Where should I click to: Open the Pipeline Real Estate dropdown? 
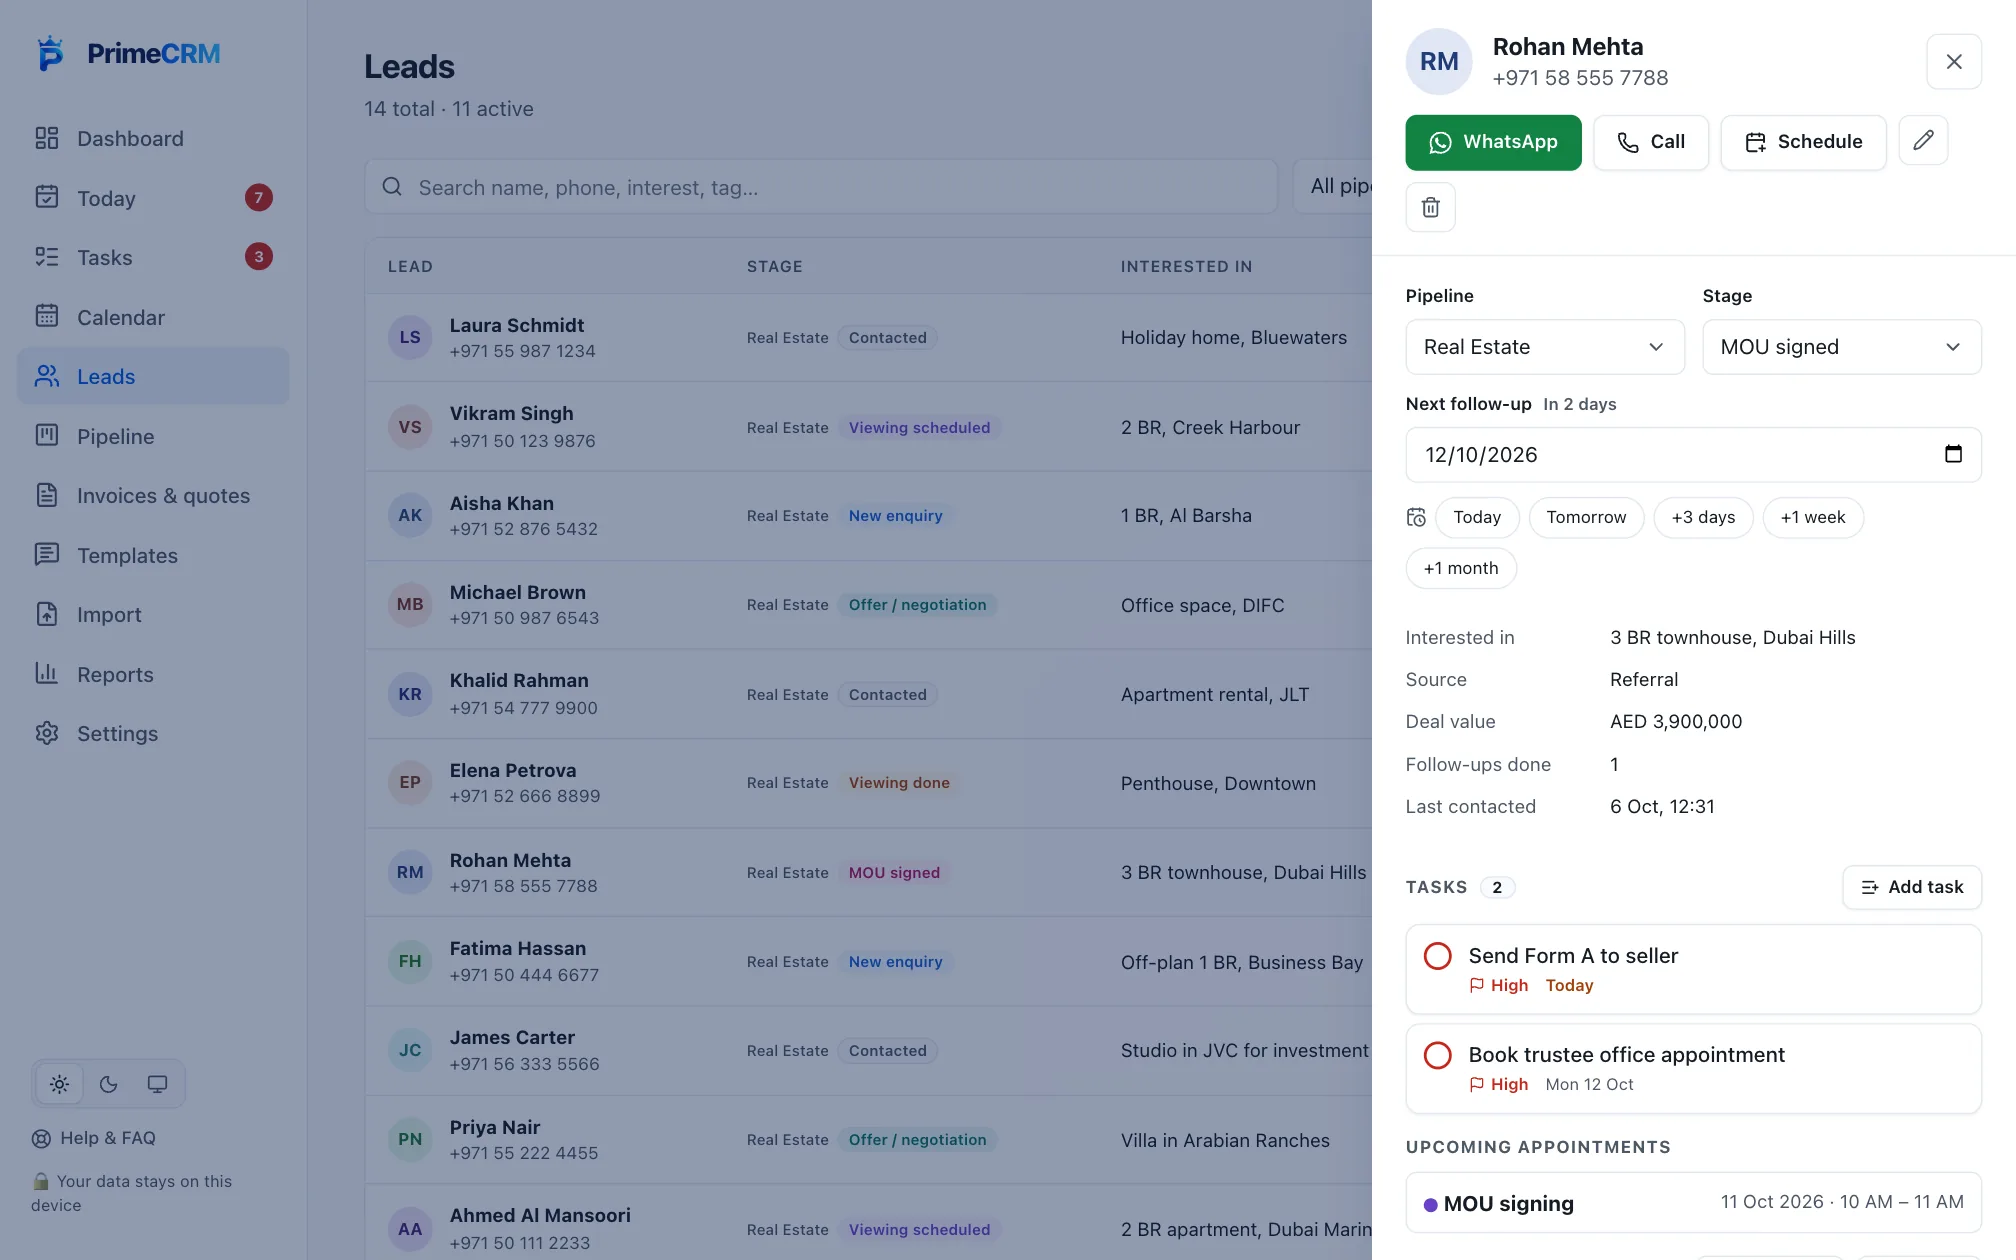1544,347
